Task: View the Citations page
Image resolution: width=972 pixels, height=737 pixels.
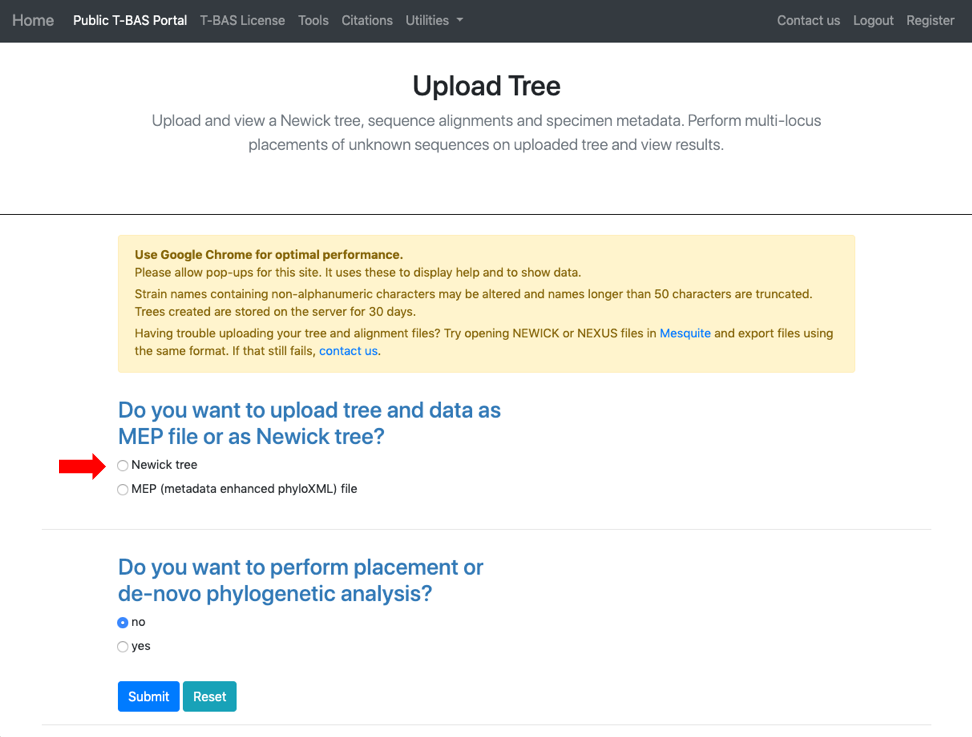Action: click(x=367, y=20)
